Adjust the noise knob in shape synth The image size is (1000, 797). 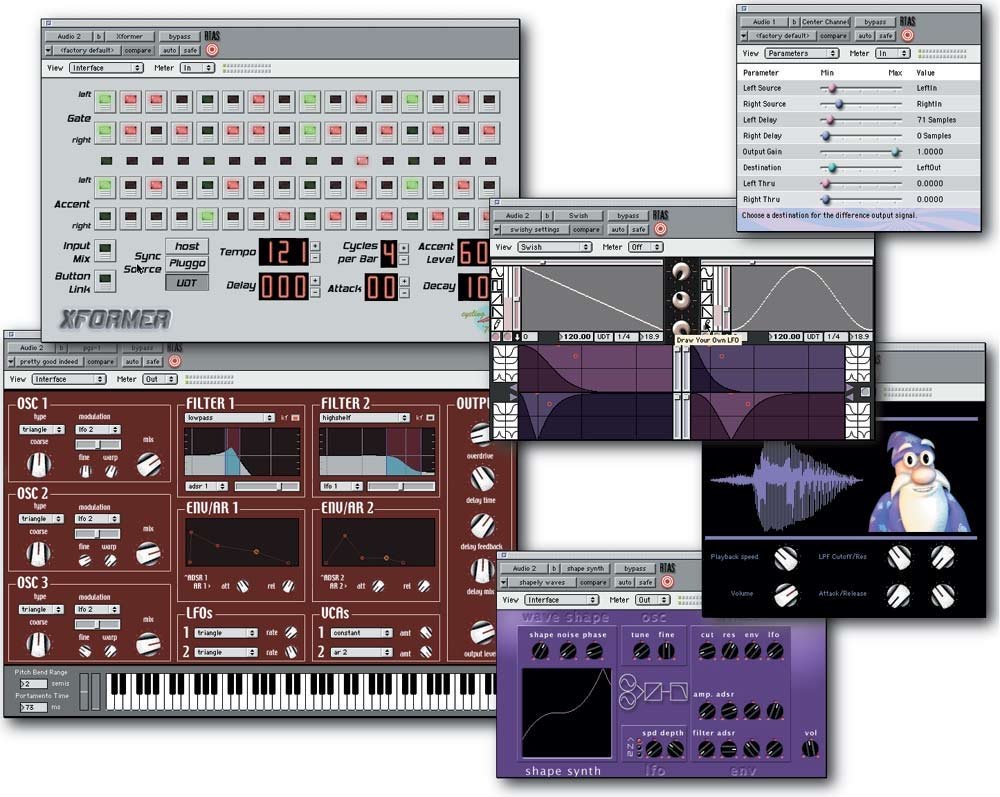[x=567, y=651]
